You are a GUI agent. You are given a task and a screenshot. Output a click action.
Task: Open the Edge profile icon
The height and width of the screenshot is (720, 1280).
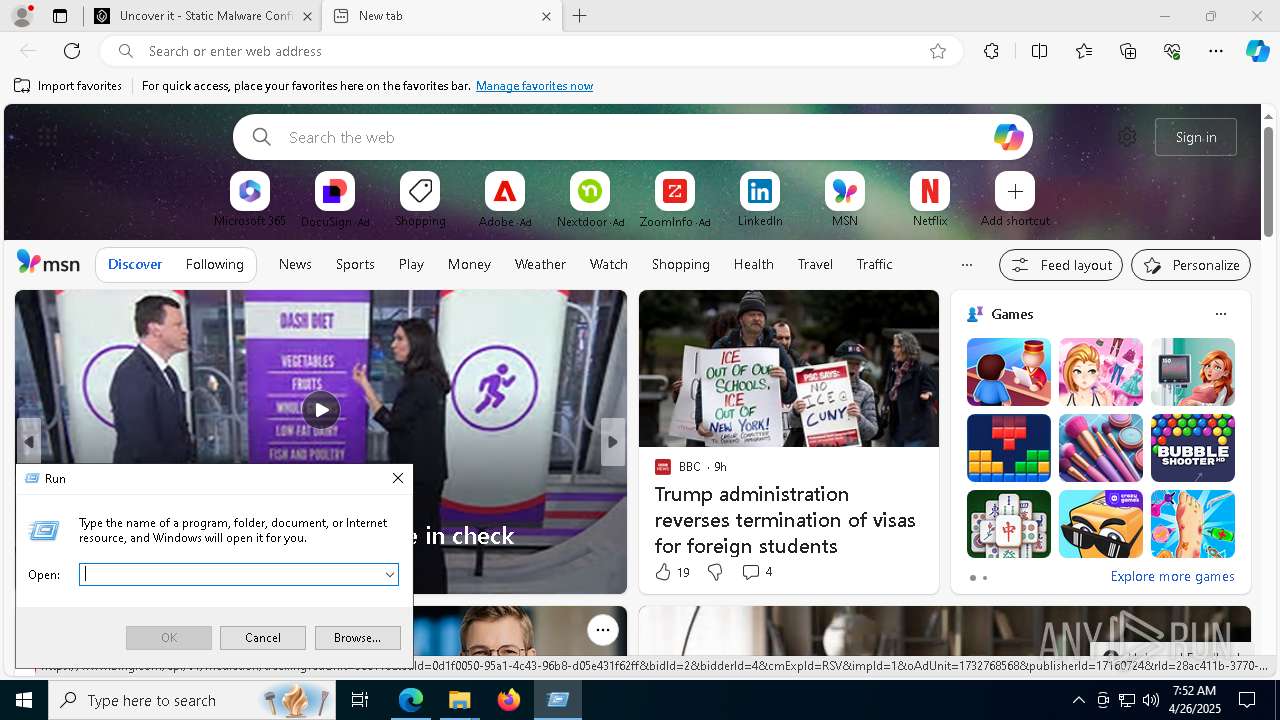point(22,16)
